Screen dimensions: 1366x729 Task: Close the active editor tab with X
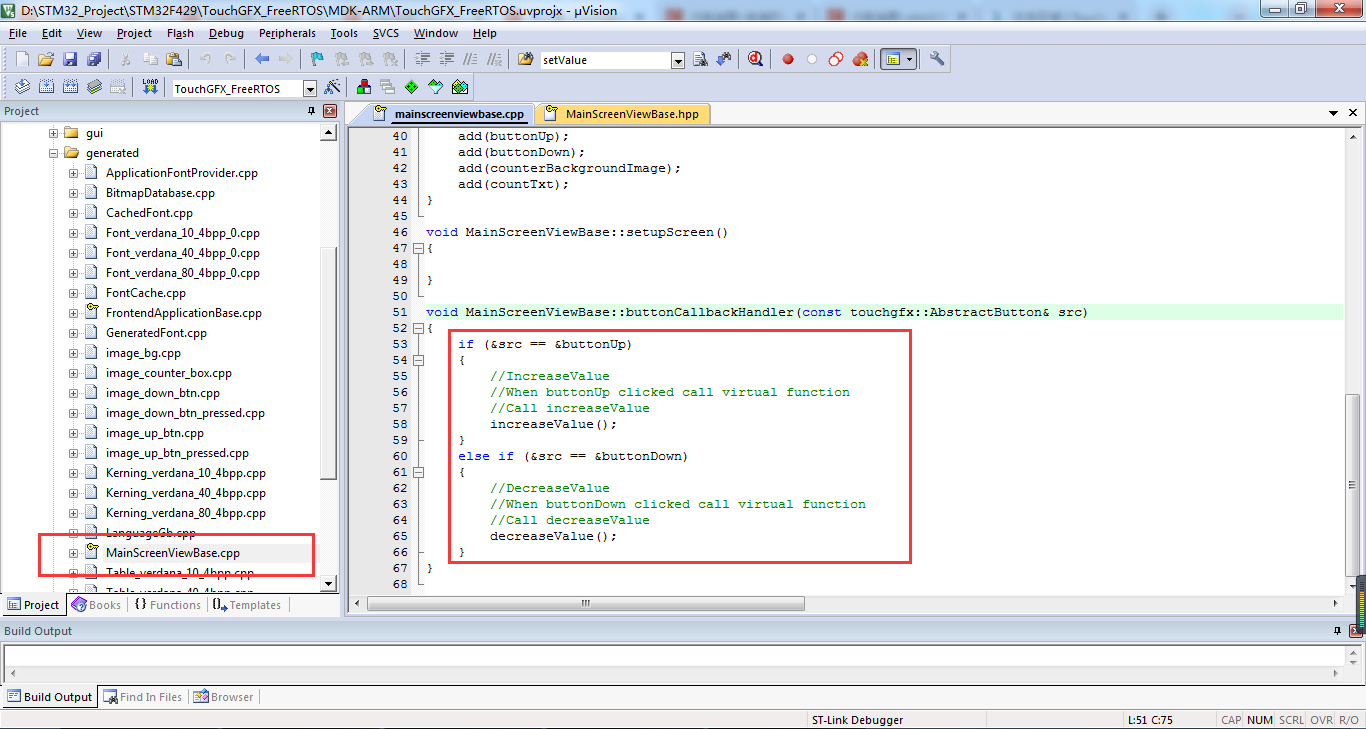1354,113
